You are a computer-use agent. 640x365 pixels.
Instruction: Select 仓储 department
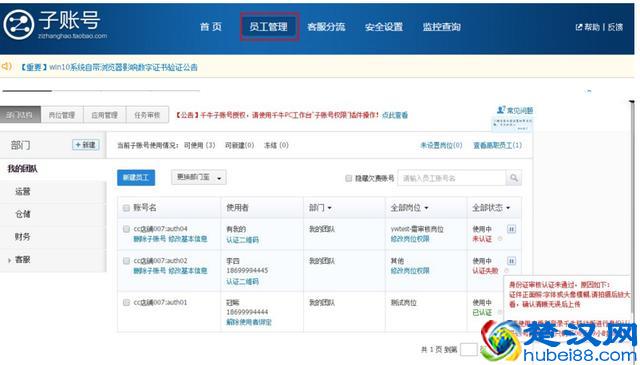(22, 214)
